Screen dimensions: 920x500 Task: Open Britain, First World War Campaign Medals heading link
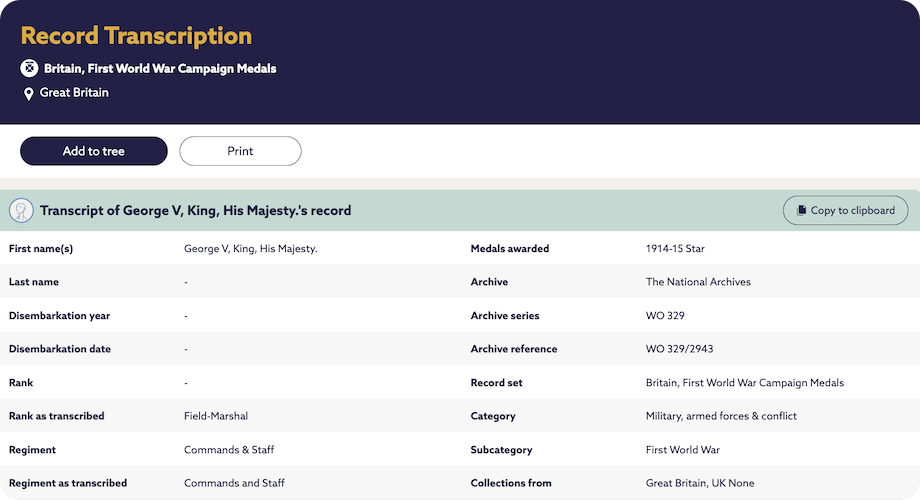coord(160,69)
